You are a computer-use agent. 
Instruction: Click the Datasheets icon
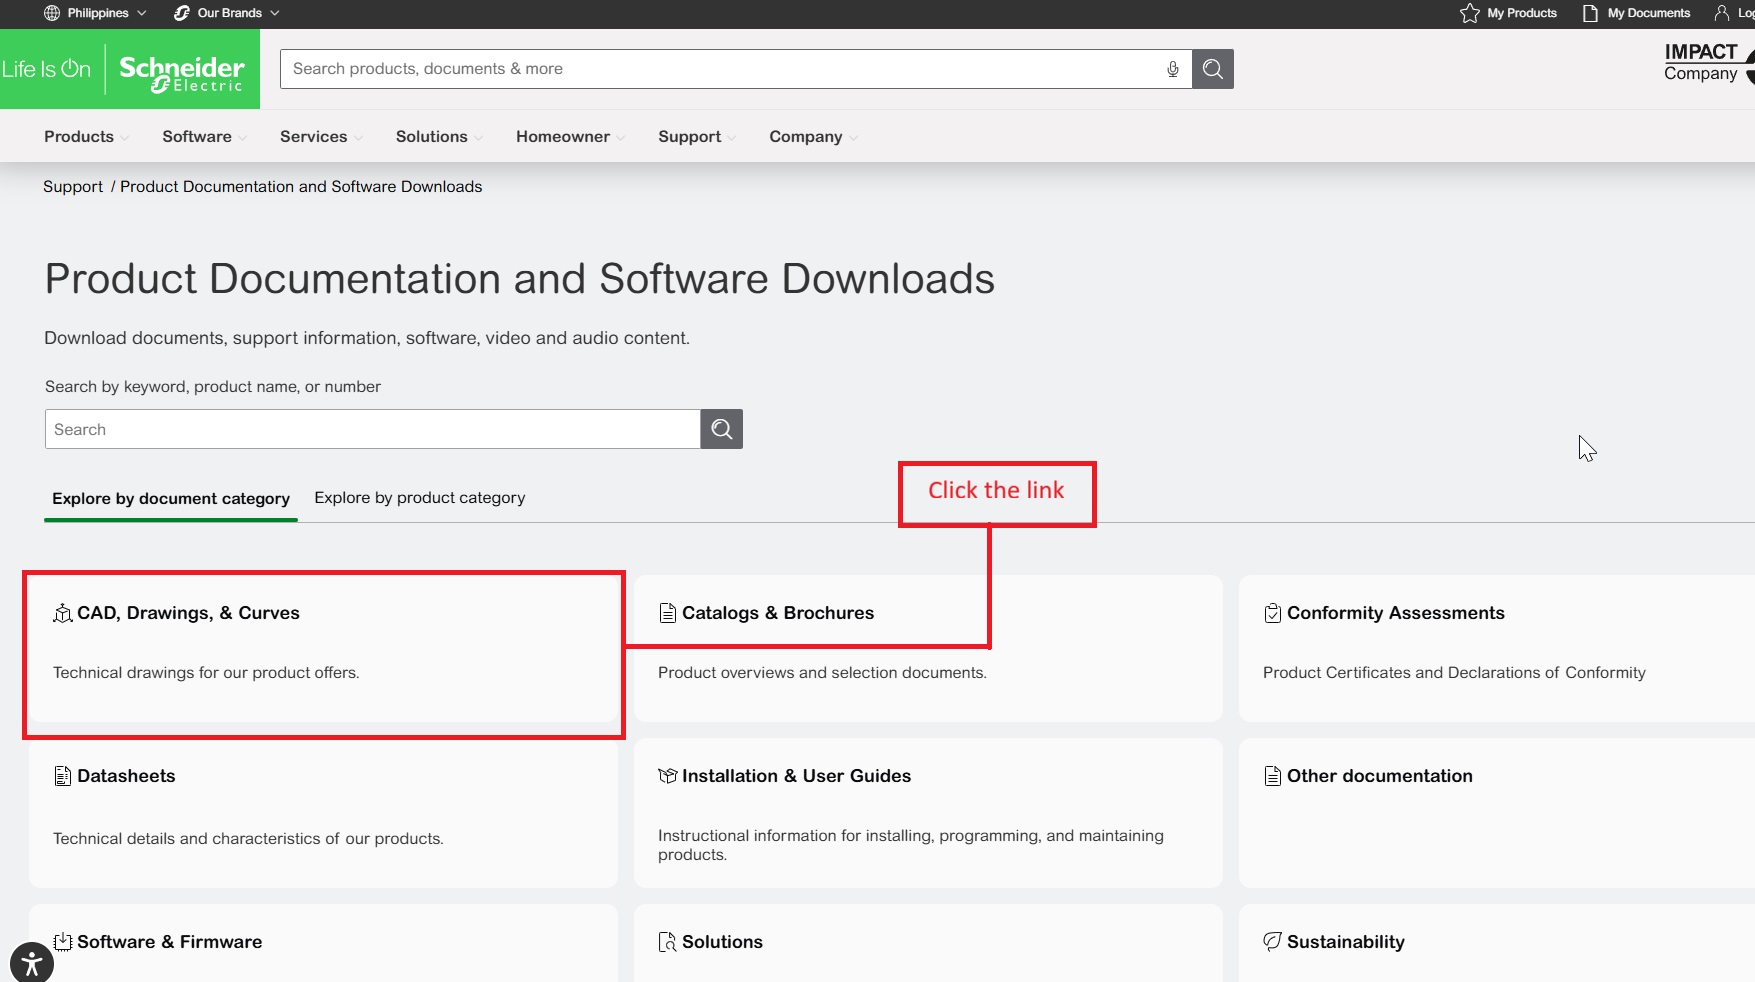[63, 776]
